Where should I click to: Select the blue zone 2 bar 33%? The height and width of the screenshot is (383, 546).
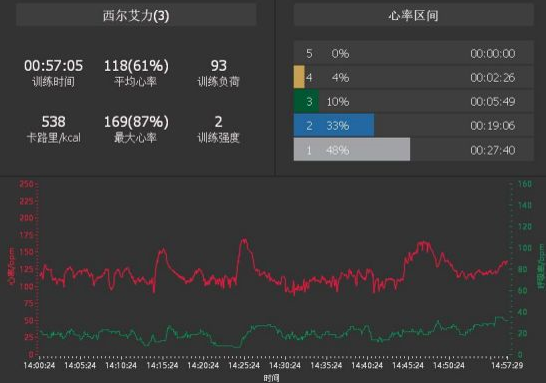coord(334,125)
